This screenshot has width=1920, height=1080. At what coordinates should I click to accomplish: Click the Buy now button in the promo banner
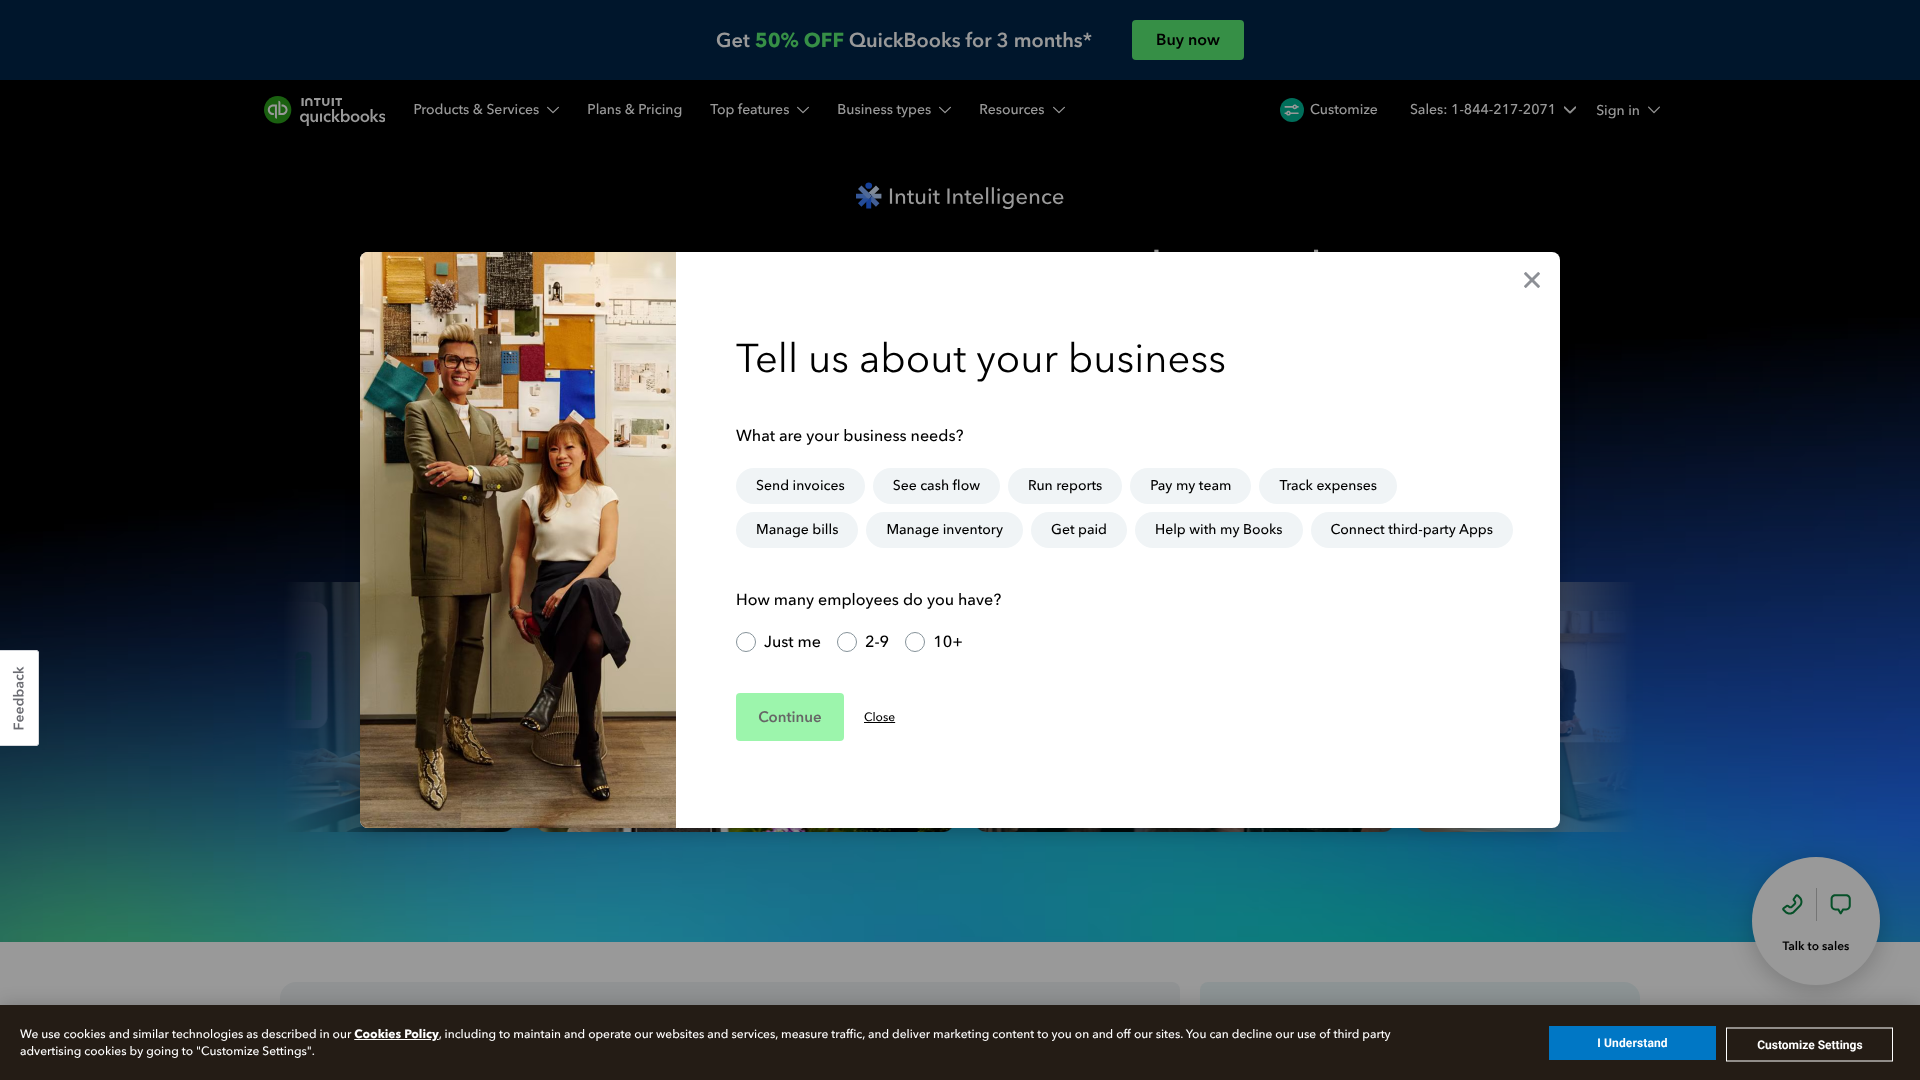pyautogui.click(x=1187, y=40)
